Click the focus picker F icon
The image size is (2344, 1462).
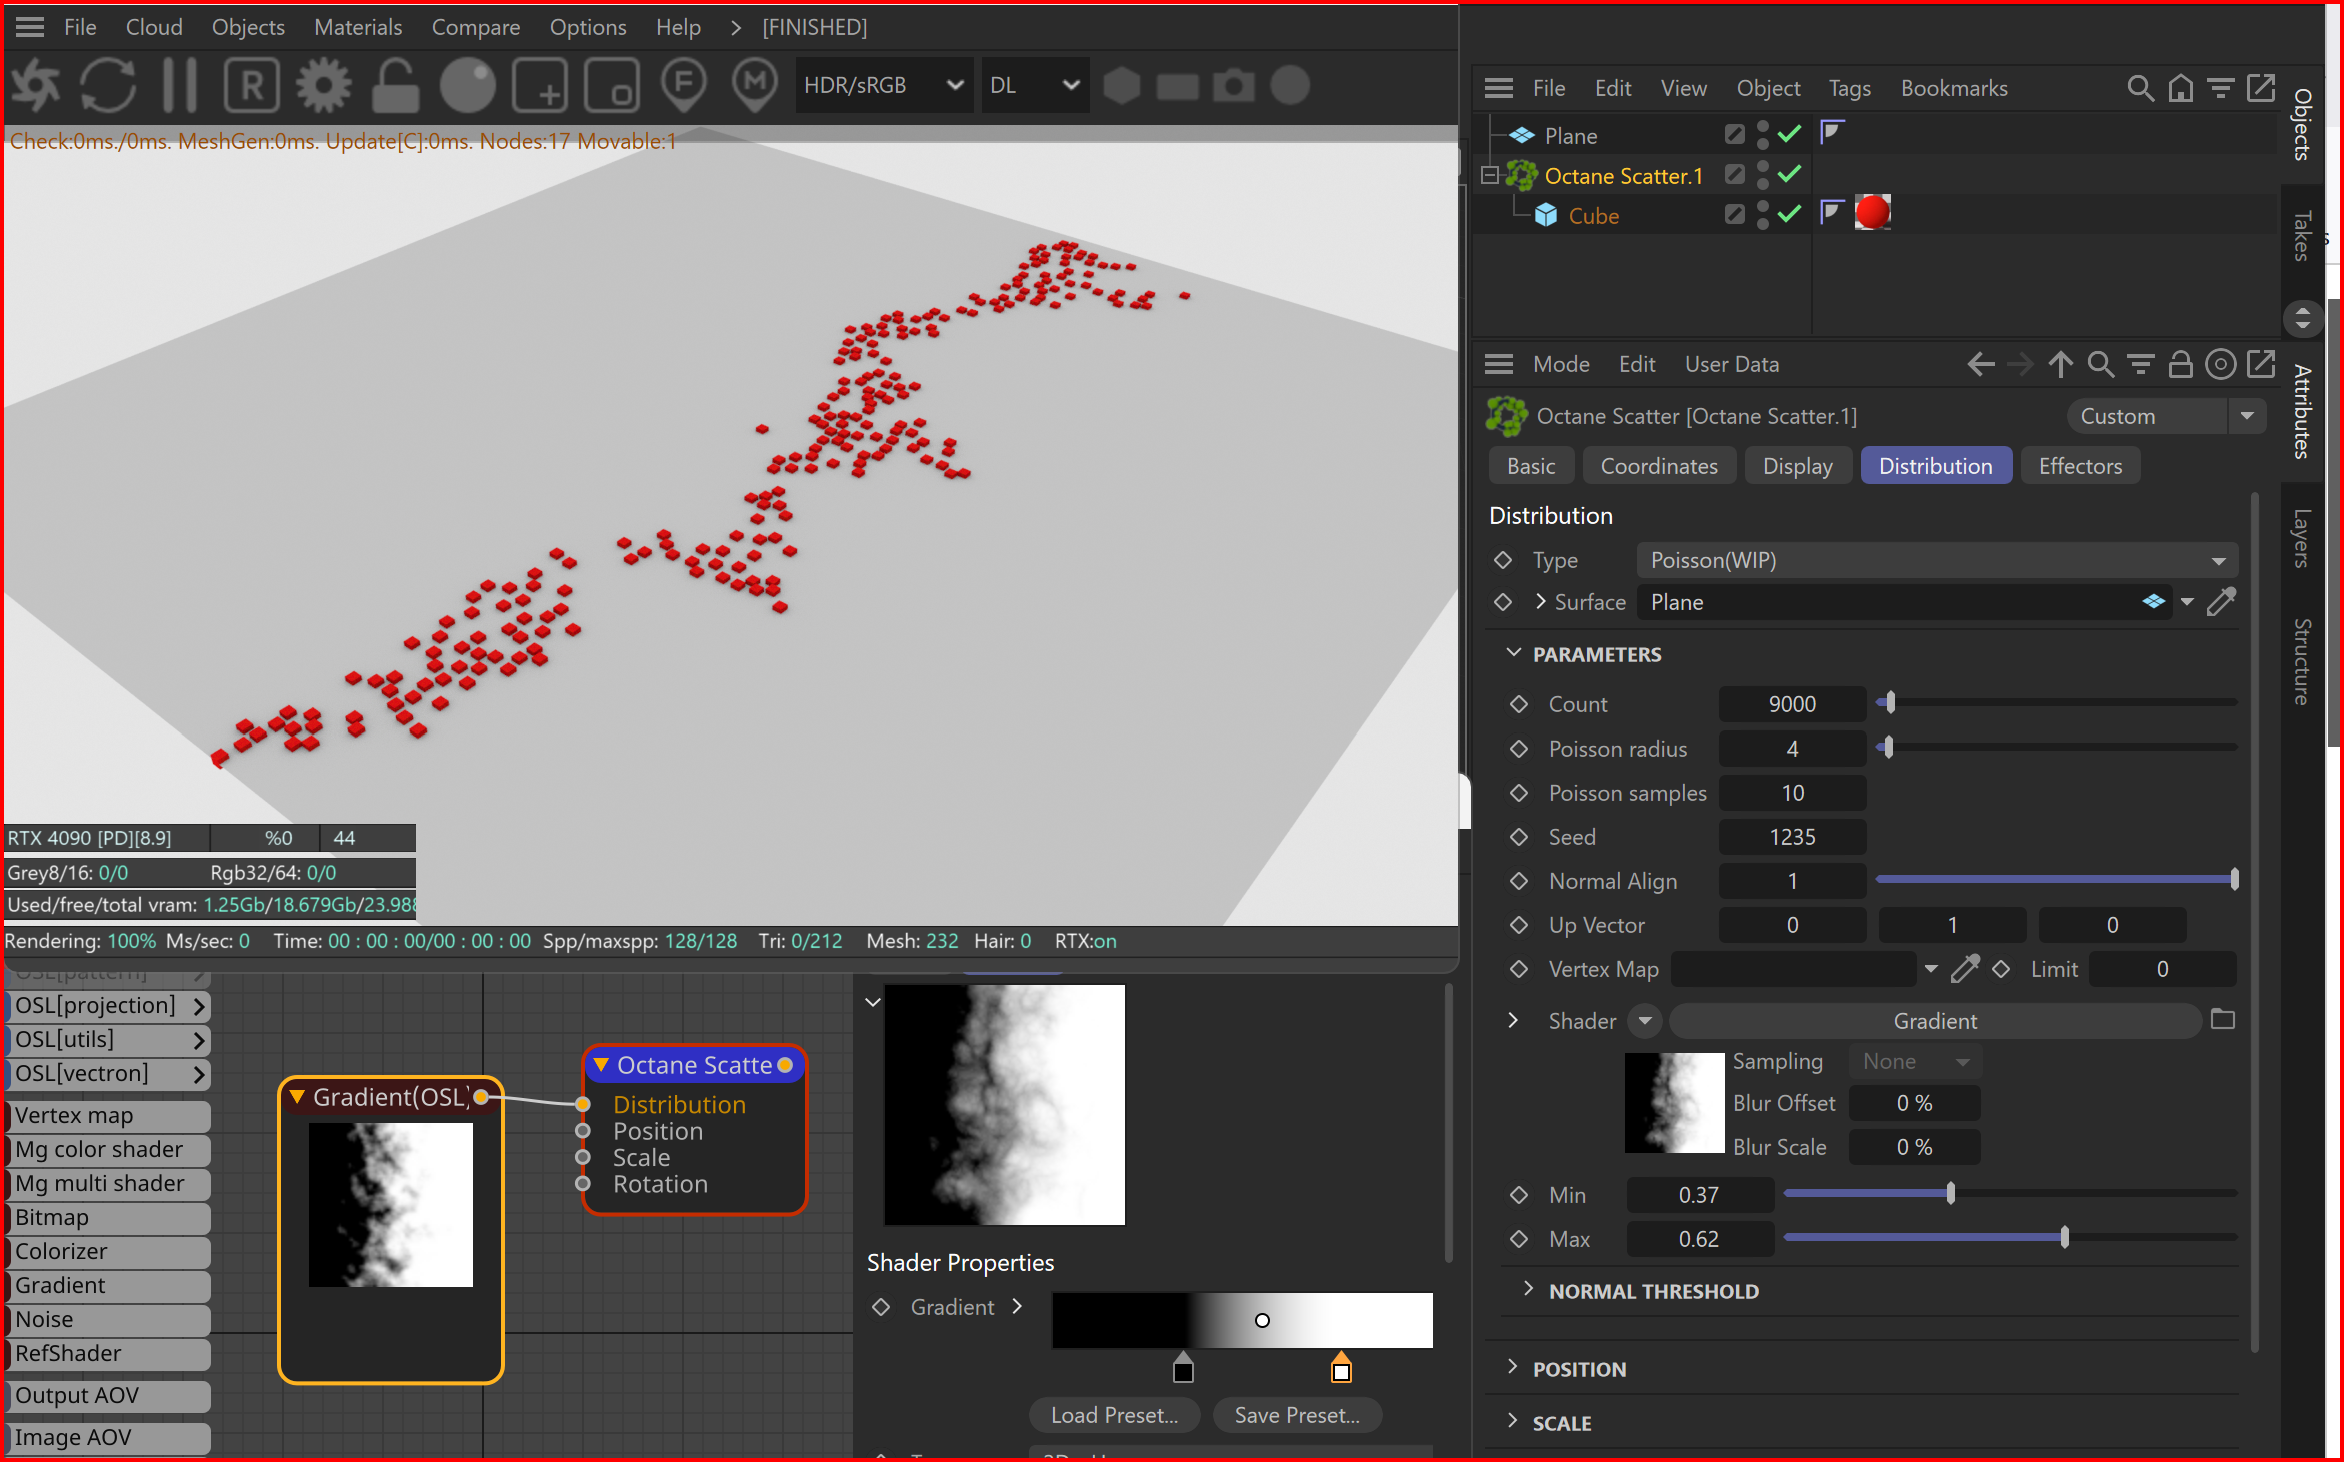click(684, 86)
